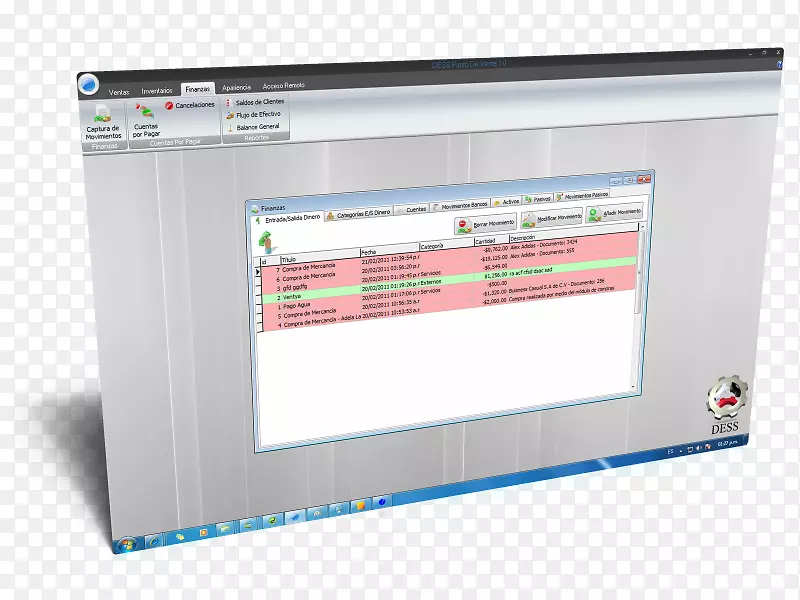Select the Categorías E/S Dinero tab

pyautogui.click(x=358, y=213)
